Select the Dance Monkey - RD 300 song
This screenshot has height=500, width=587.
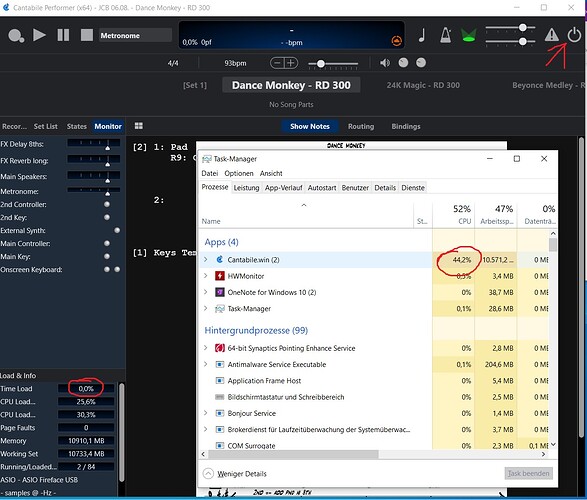tap(291, 85)
